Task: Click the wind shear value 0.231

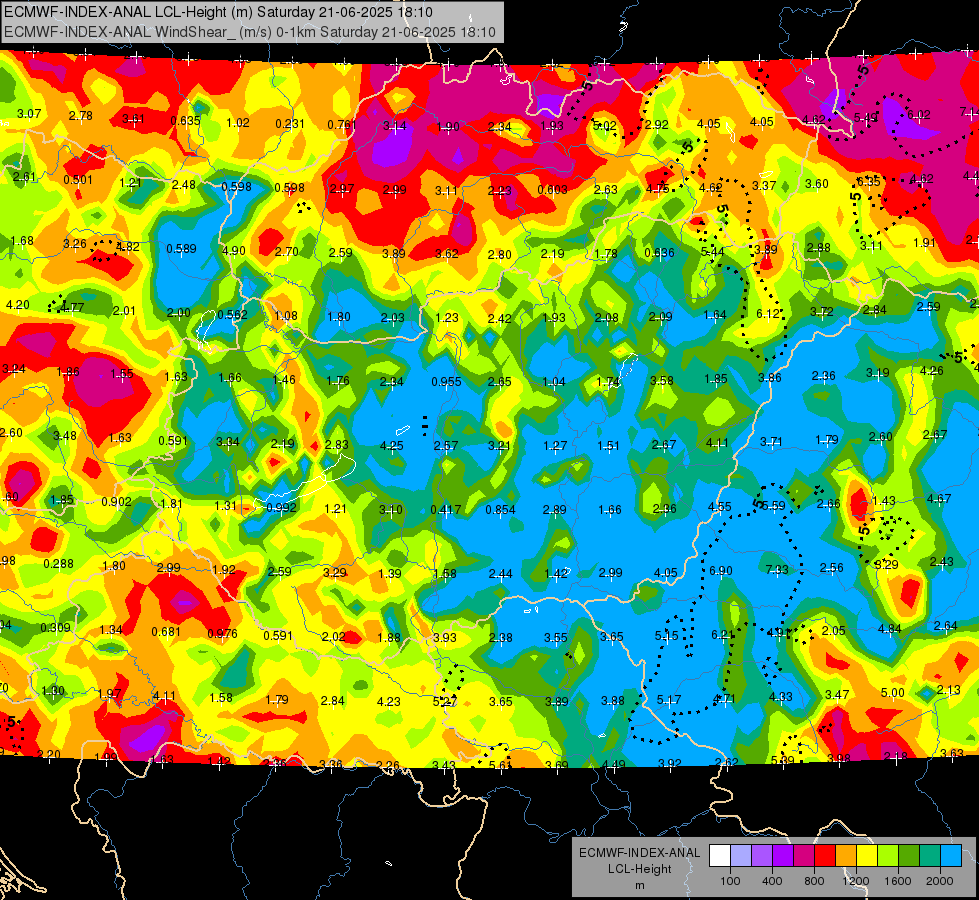Action: [x=290, y=124]
